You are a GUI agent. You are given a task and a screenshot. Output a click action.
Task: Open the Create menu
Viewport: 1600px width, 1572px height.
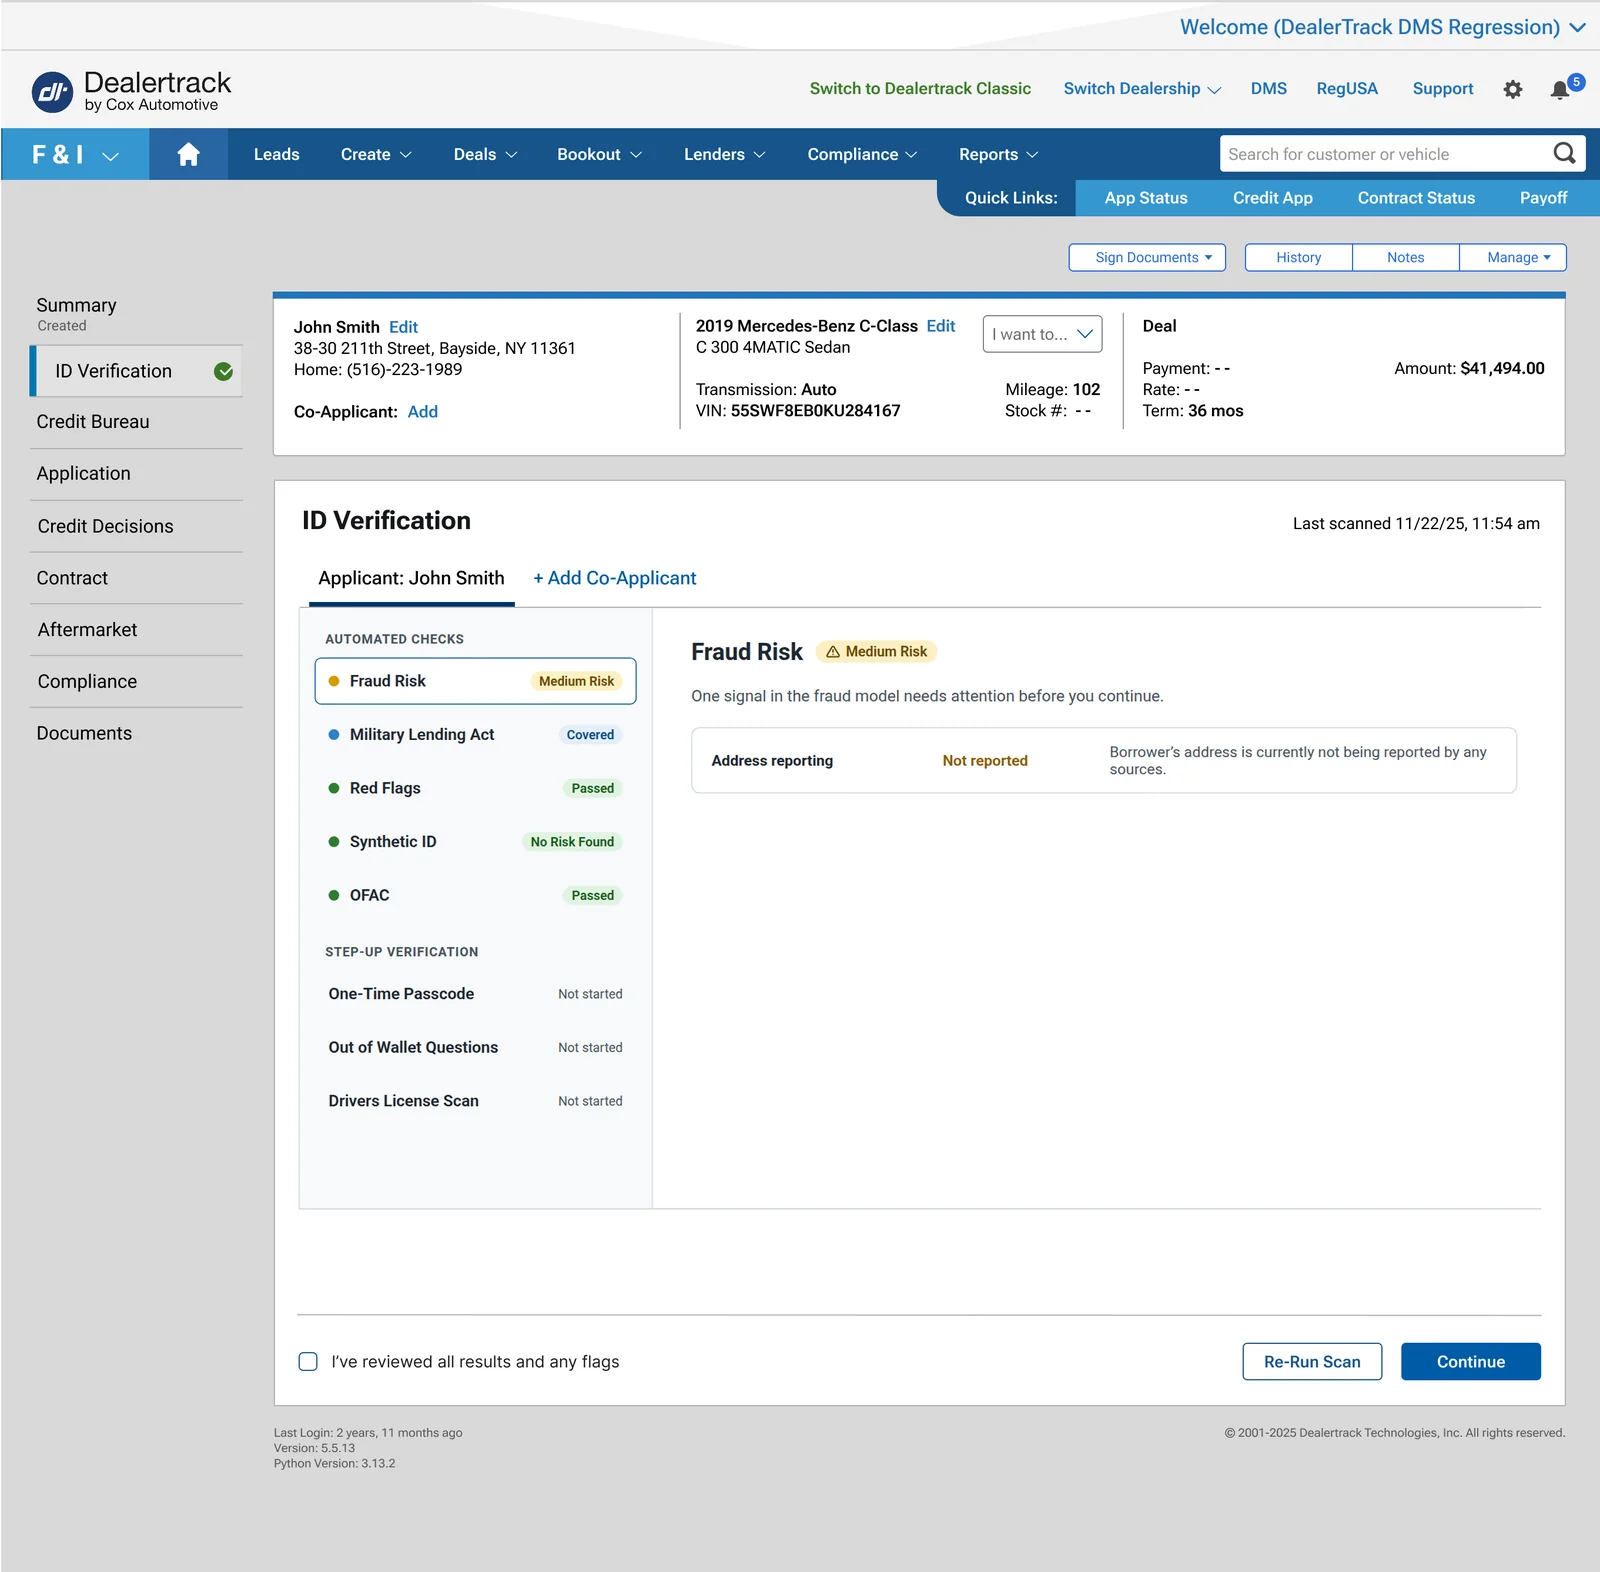[x=376, y=154]
